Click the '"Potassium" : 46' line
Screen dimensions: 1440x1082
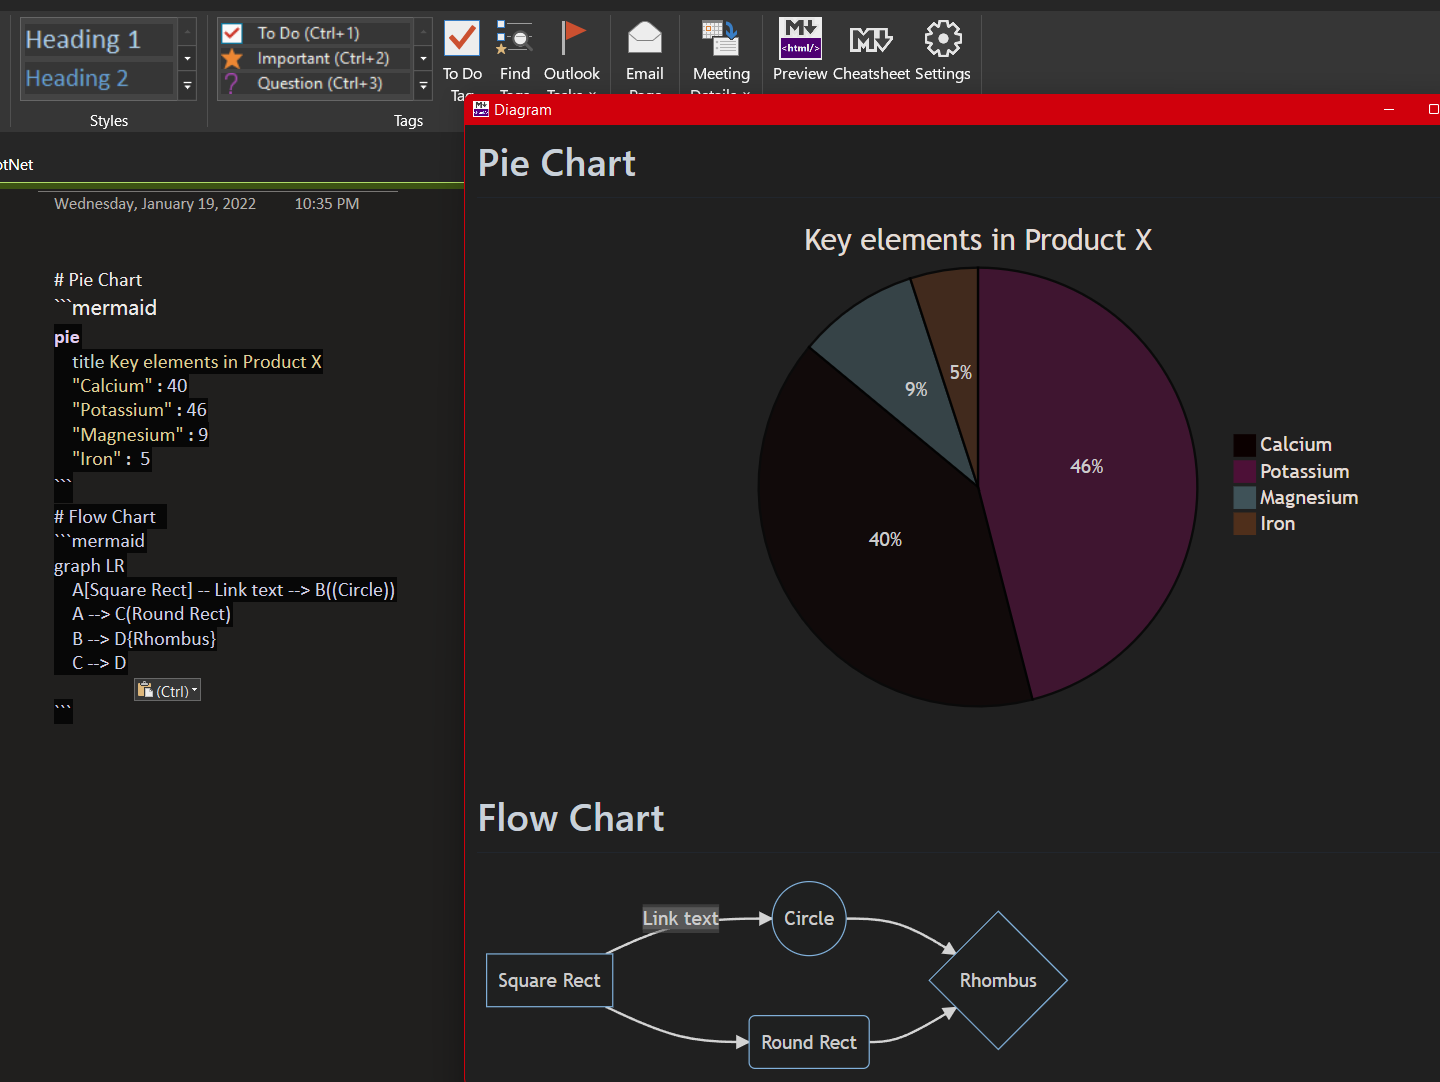coord(140,410)
